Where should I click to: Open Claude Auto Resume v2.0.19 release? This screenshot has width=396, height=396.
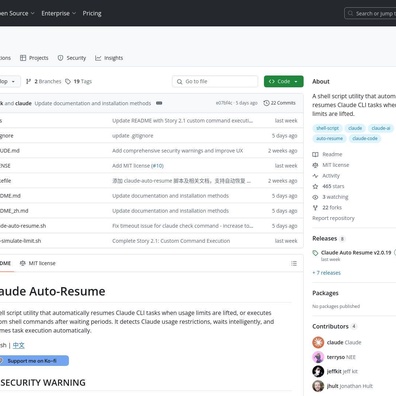[x=356, y=252]
